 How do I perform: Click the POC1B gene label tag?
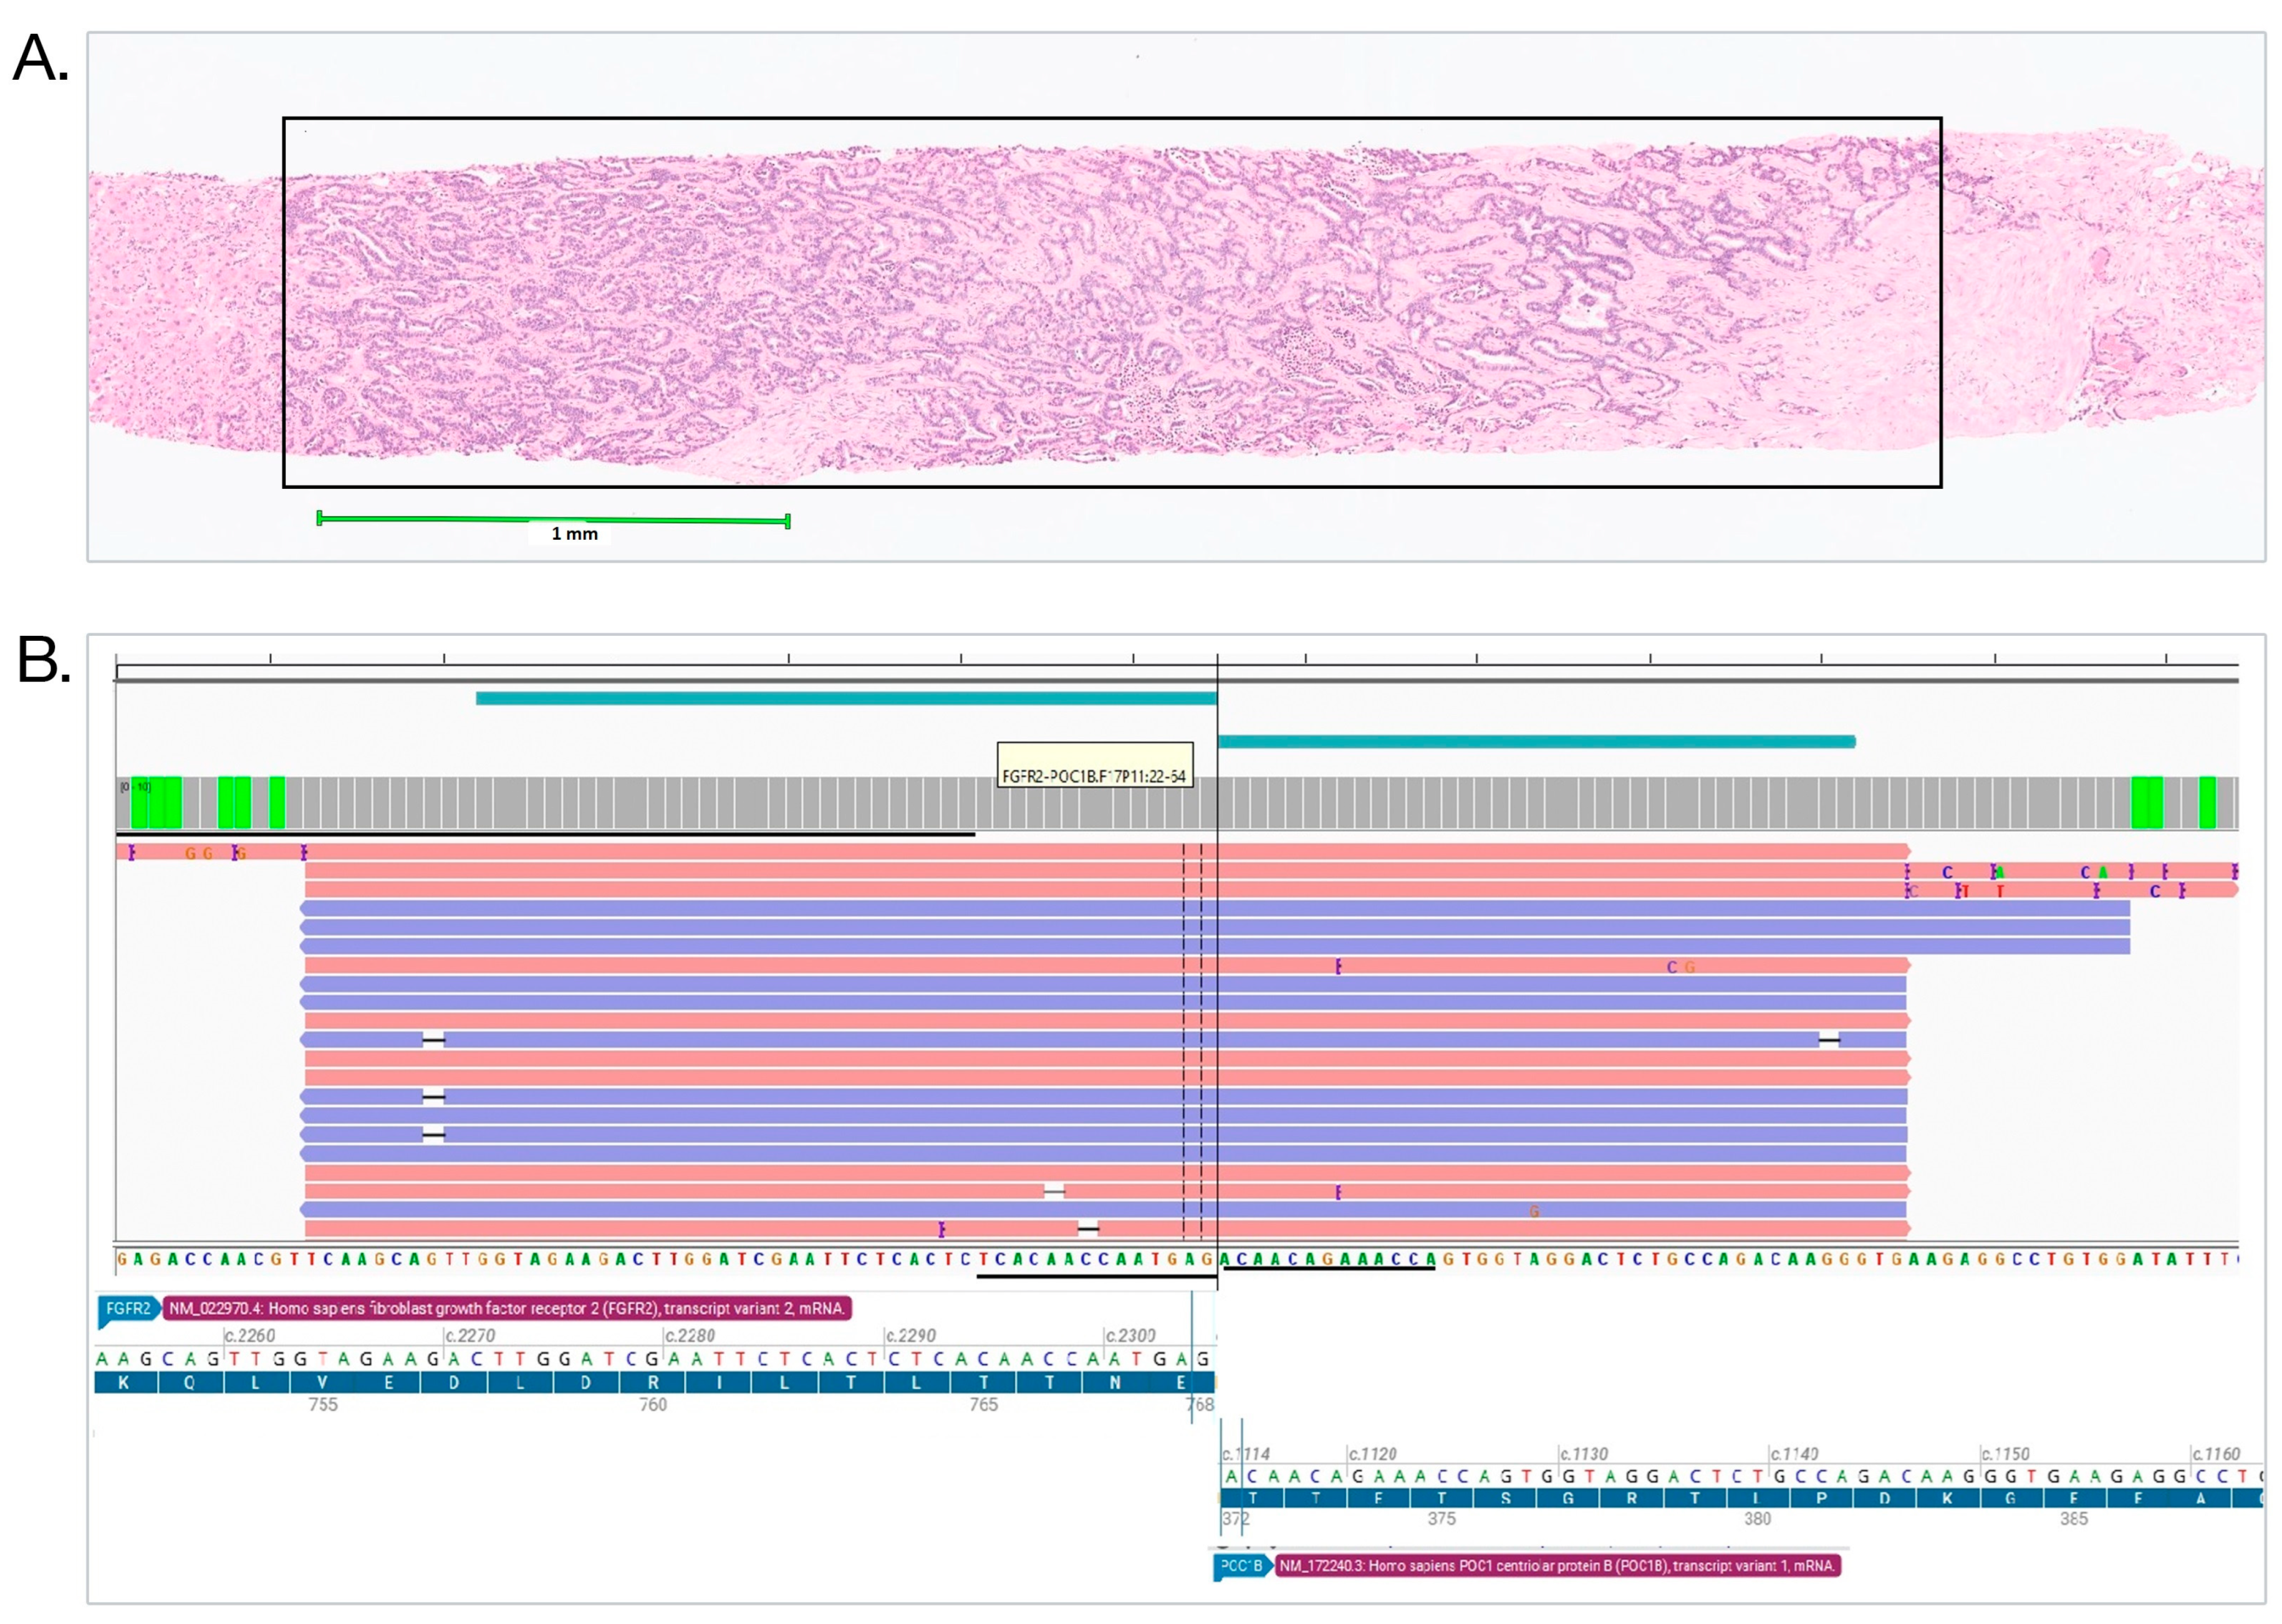coord(1241,1566)
